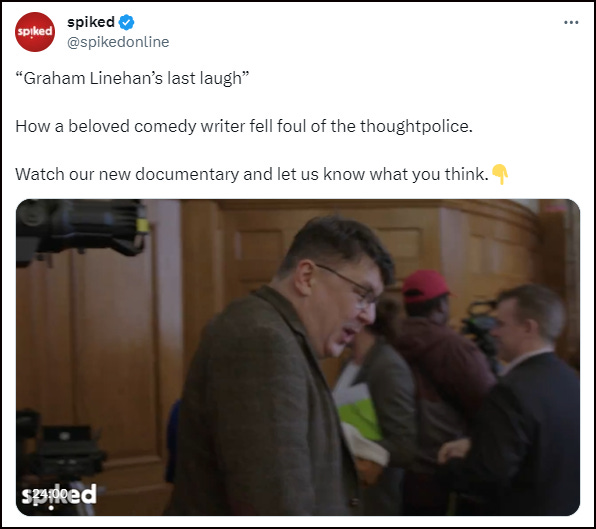Click the blue verified checkmark badge
The height and width of the screenshot is (529, 596).
(x=126, y=22)
